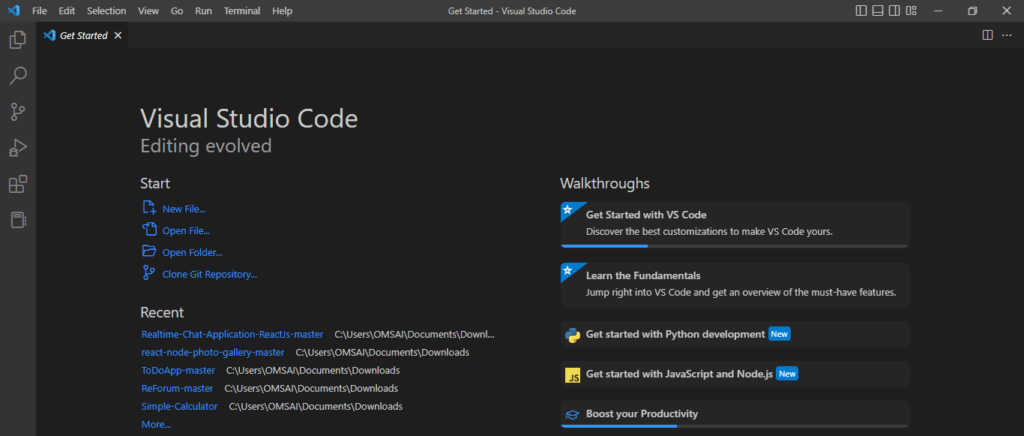The width and height of the screenshot is (1024, 436).
Task: Toggle the secondary side bar visibility
Action: [893, 11]
